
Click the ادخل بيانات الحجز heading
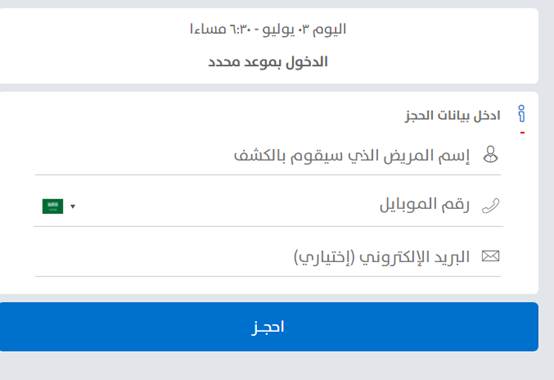pos(453,115)
